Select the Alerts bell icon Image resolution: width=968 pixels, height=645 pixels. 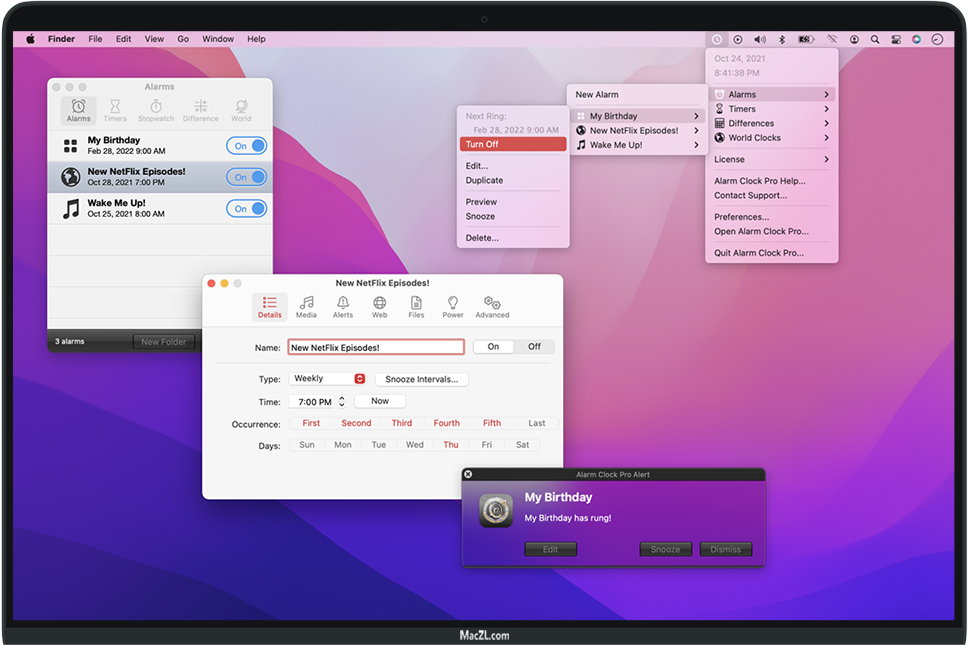point(343,306)
